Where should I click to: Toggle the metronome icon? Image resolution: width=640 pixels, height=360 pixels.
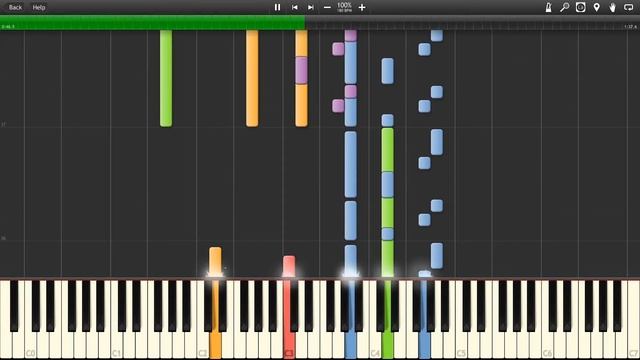coord(549,7)
